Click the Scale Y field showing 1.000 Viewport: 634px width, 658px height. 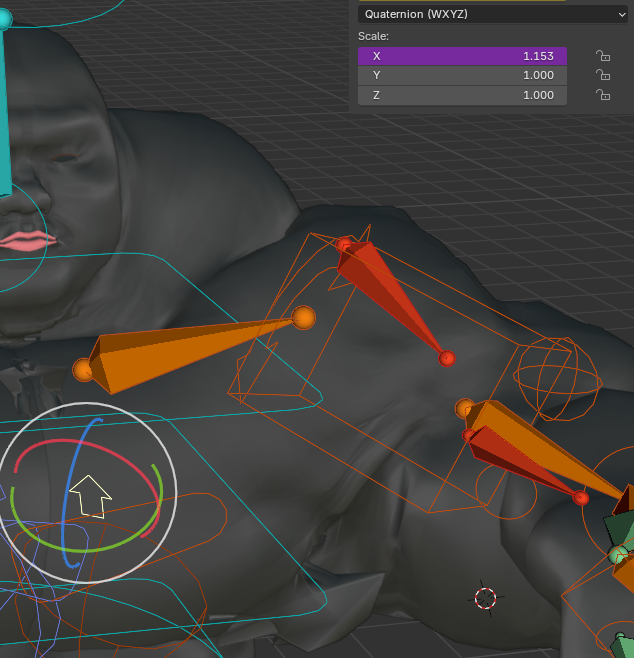(x=462, y=76)
